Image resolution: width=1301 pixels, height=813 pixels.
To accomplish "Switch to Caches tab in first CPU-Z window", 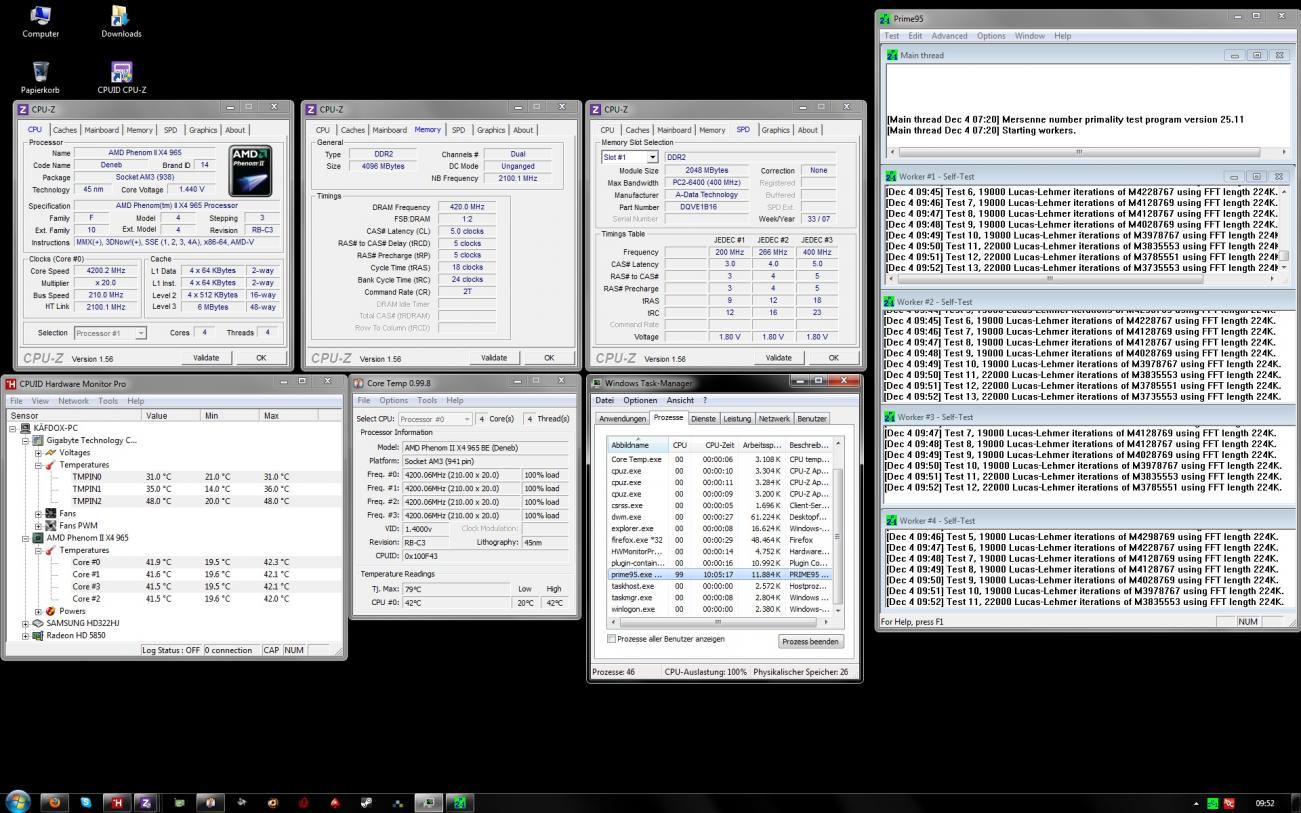I will [x=64, y=130].
